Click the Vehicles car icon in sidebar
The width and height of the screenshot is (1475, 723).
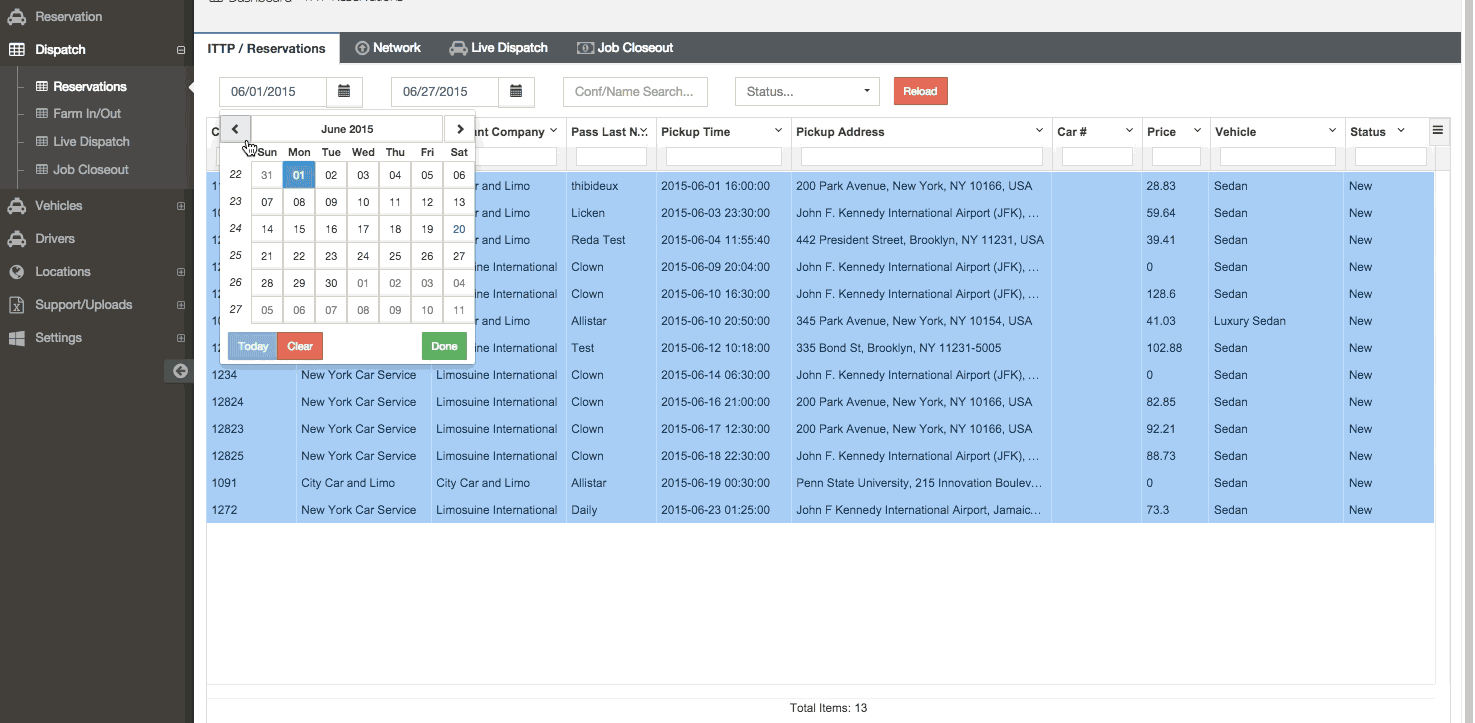[17, 206]
